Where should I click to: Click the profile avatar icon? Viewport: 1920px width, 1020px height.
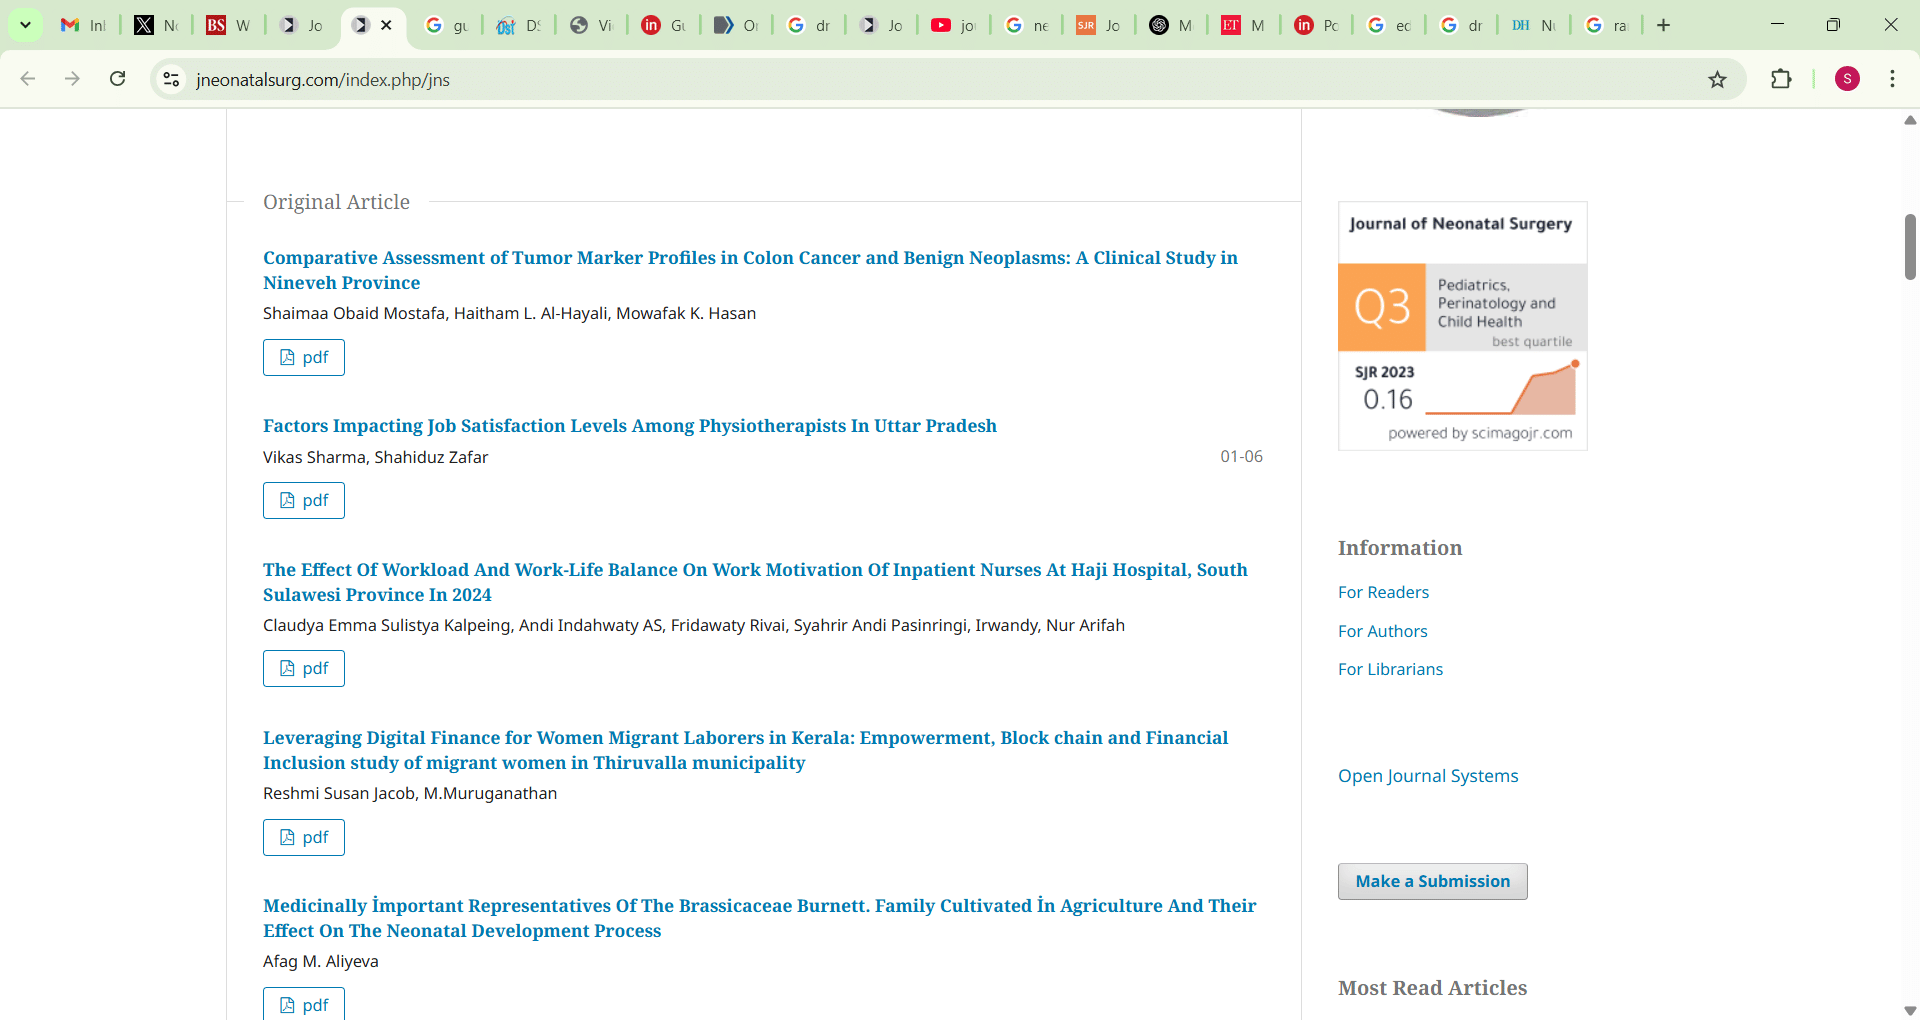pyautogui.click(x=1847, y=79)
